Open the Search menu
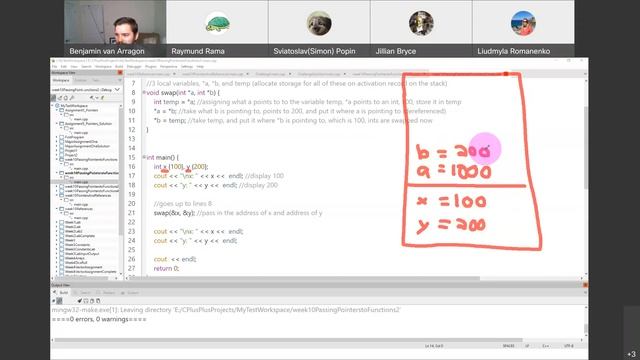 [87, 67]
